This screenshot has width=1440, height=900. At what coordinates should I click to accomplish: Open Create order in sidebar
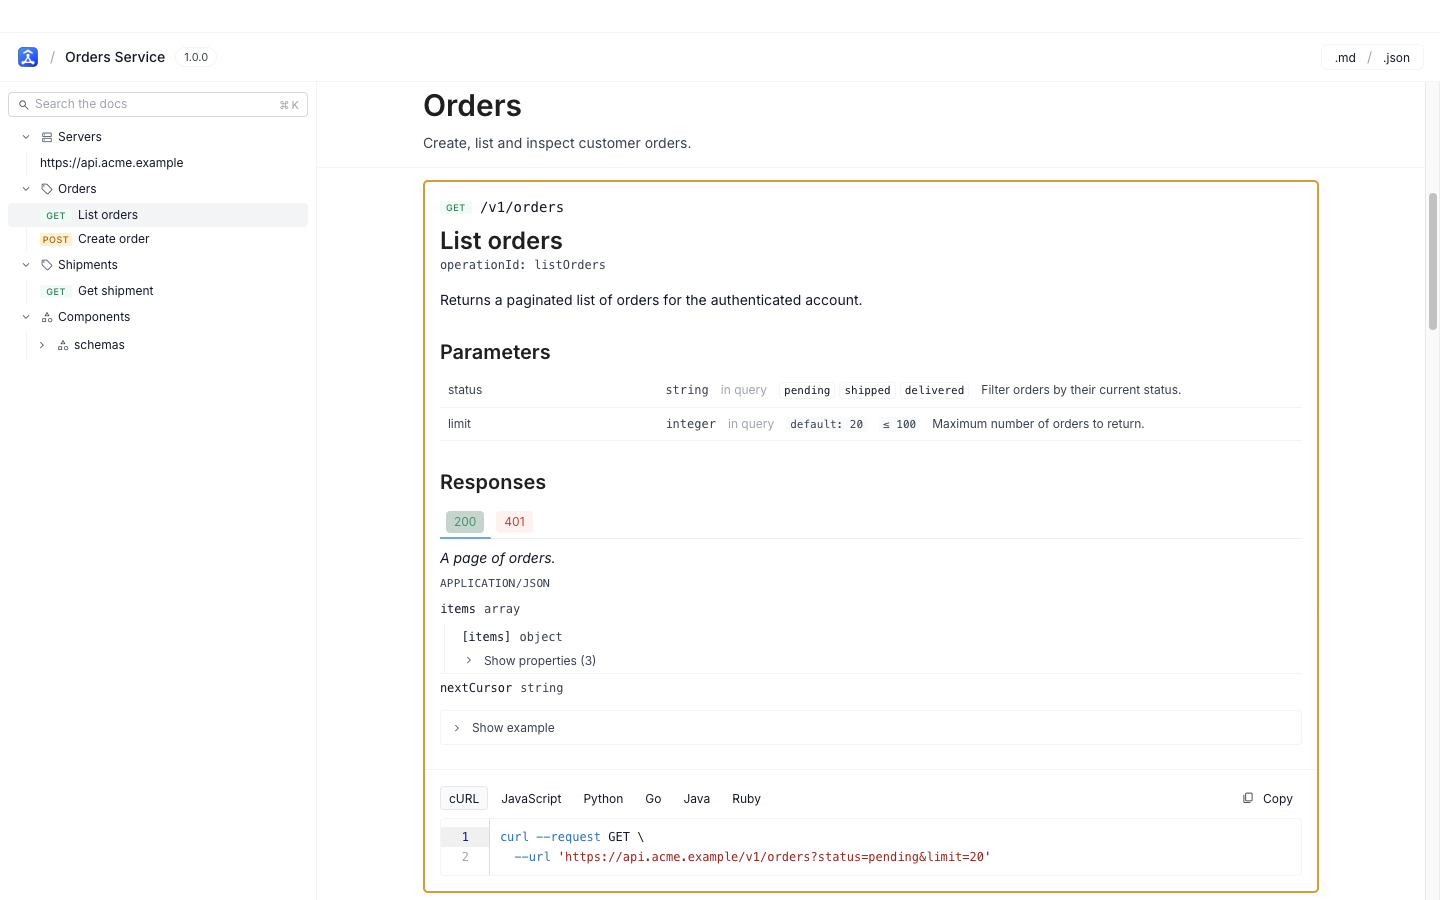158,239
